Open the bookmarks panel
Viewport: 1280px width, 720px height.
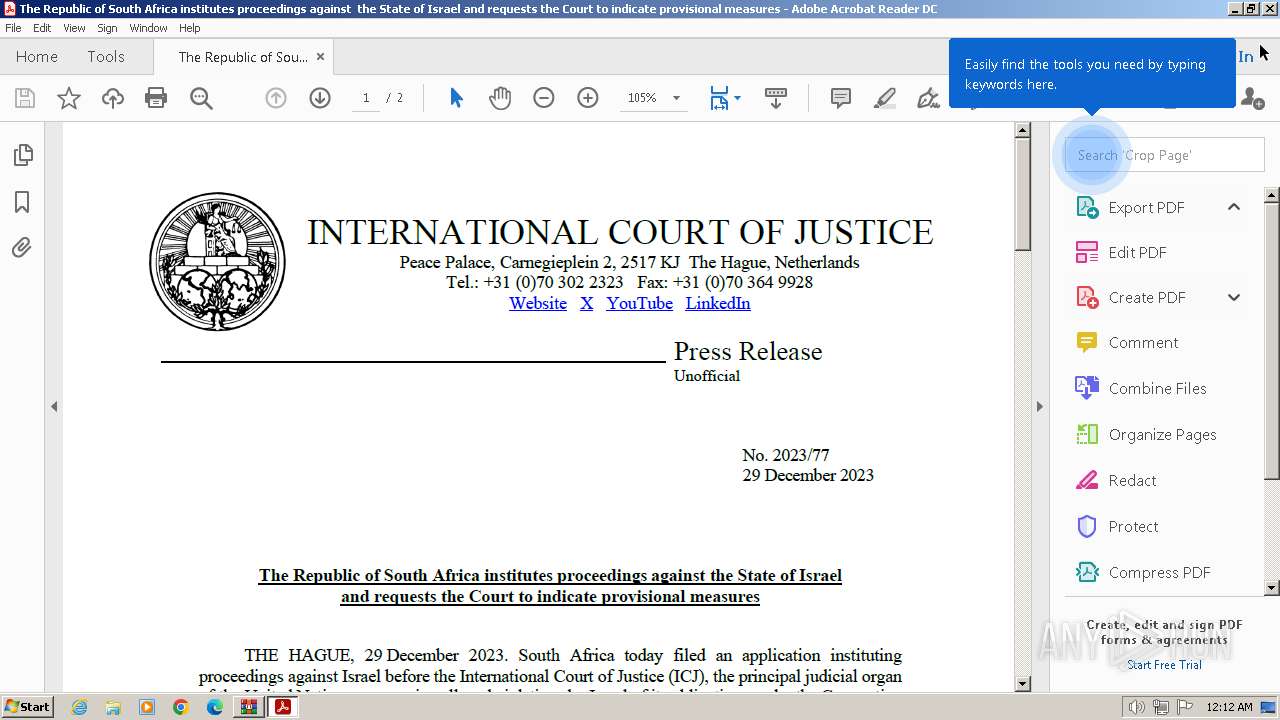click(22, 202)
